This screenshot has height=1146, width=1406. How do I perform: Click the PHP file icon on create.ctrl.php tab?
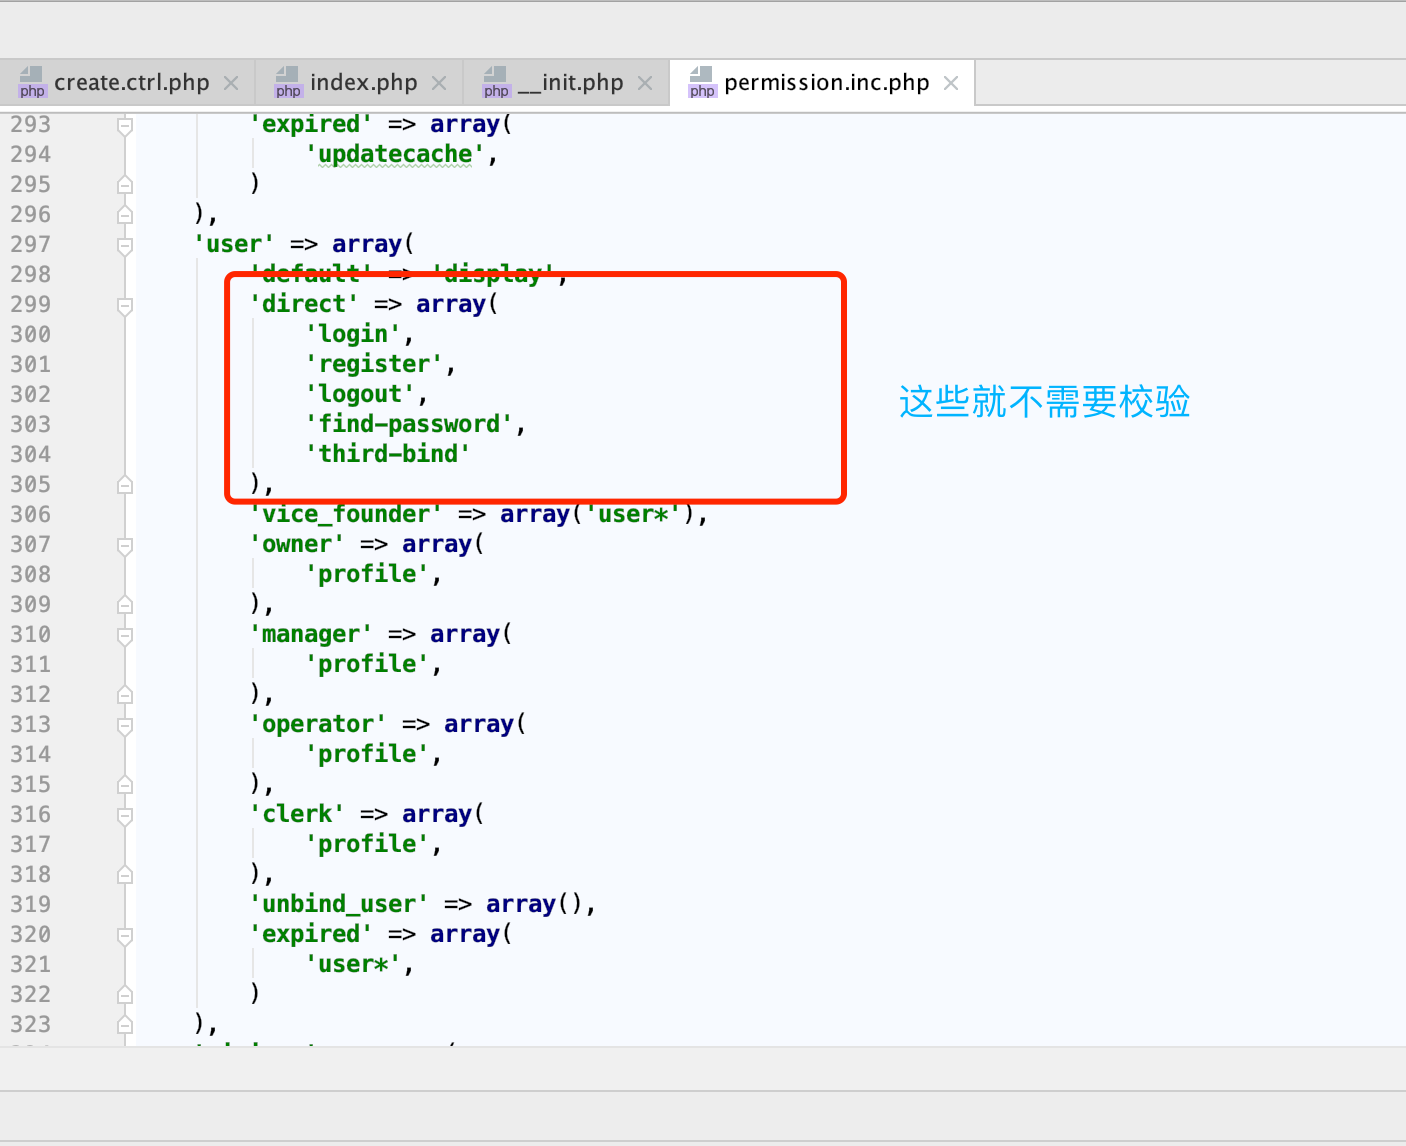pos(32,83)
